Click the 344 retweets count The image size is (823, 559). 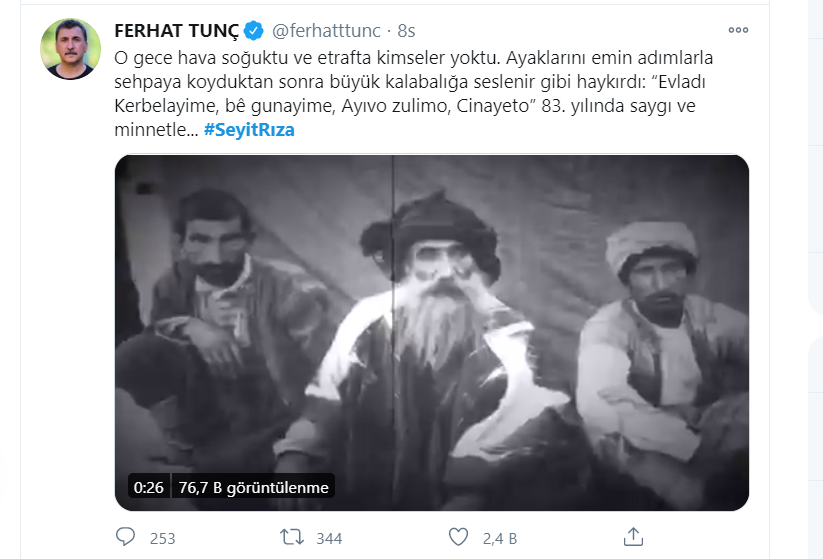[x=329, y=539]
